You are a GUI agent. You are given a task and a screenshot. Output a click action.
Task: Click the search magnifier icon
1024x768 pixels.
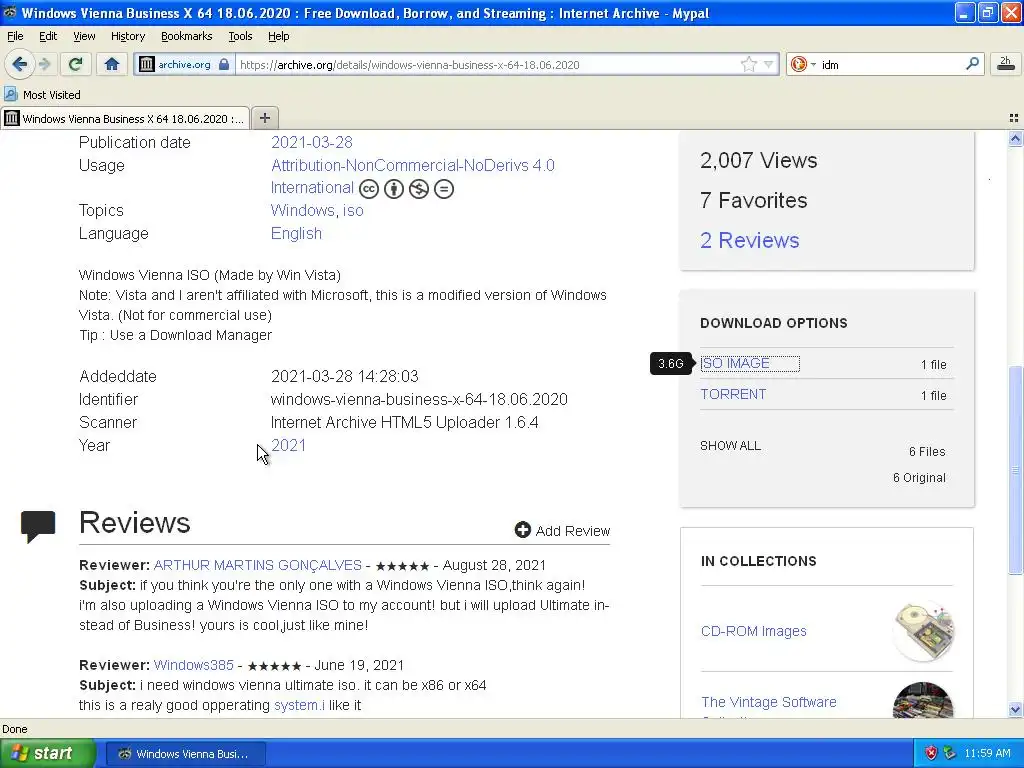[x=972, y=63]
